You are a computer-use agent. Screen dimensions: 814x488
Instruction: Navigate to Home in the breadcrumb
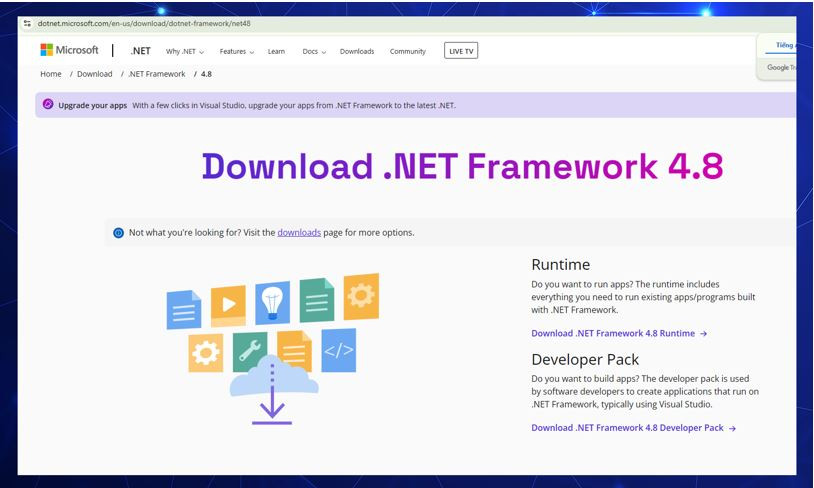tap(51, 74)
